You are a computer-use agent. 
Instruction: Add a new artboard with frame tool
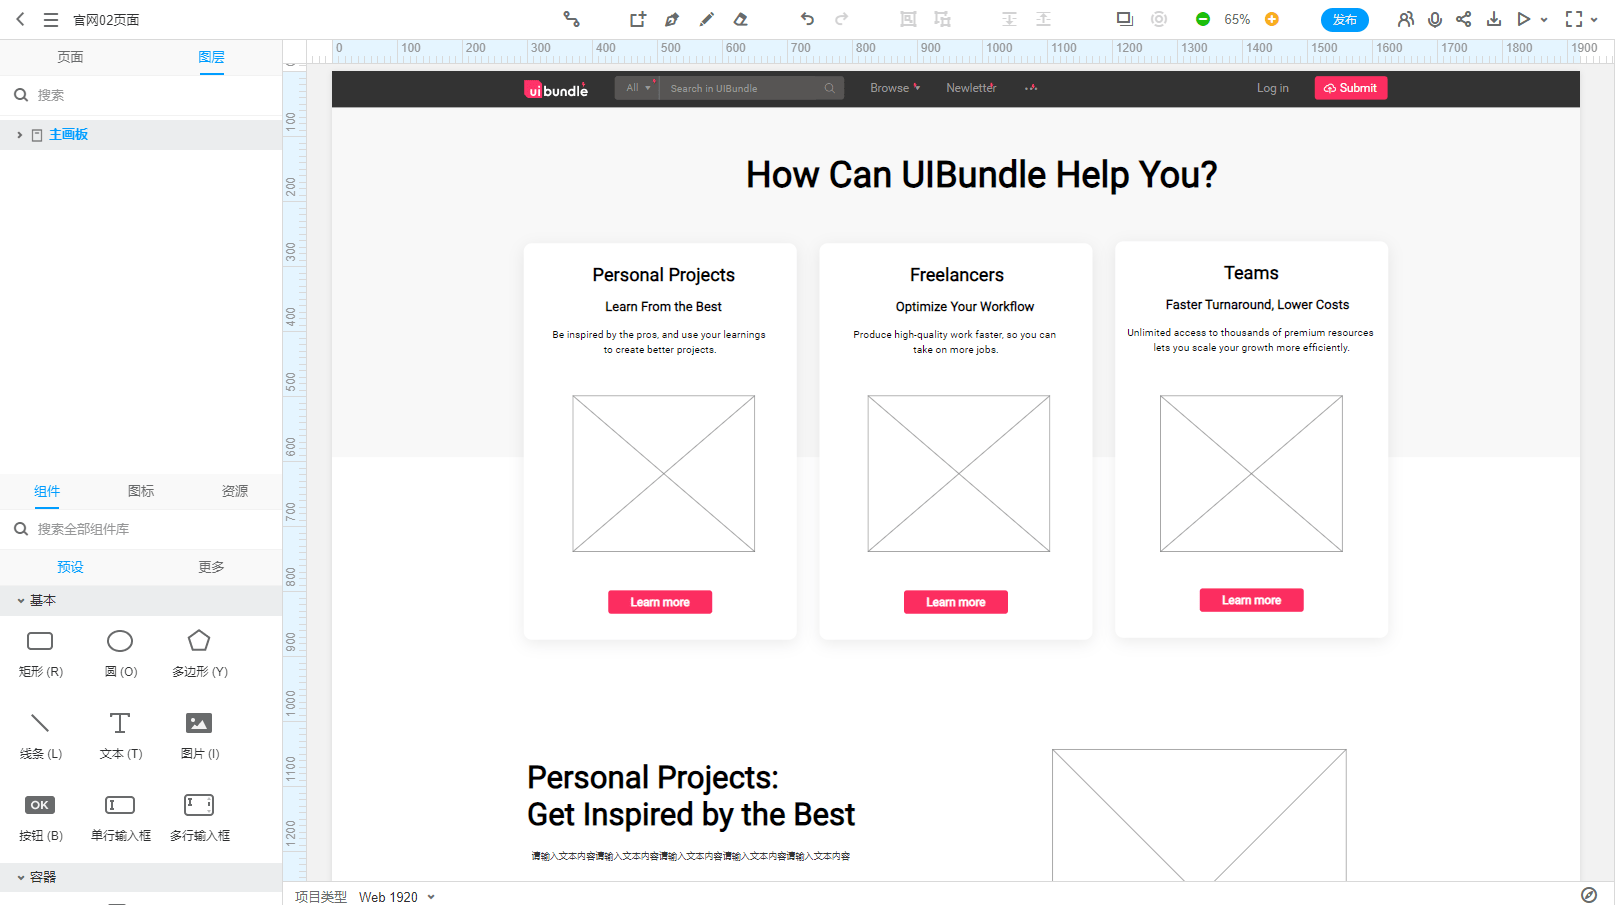(x=637, y=19)
